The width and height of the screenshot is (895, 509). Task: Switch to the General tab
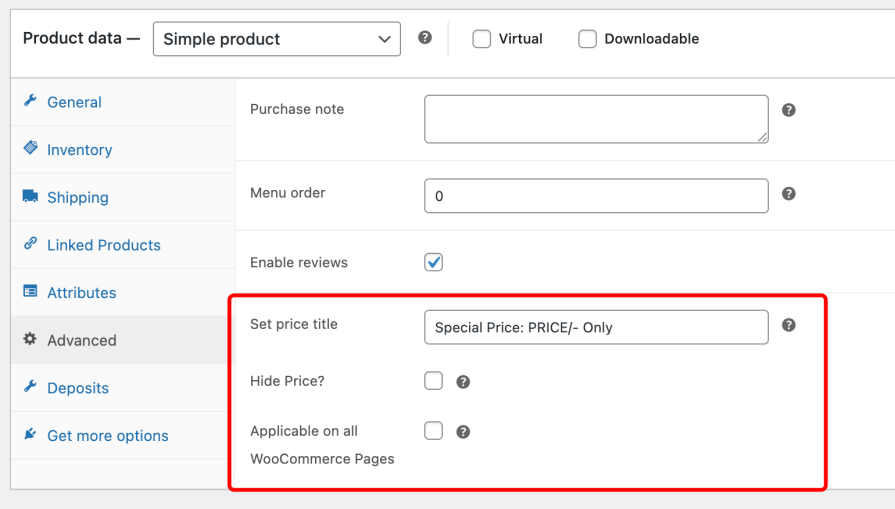click(x=74, y=102)
